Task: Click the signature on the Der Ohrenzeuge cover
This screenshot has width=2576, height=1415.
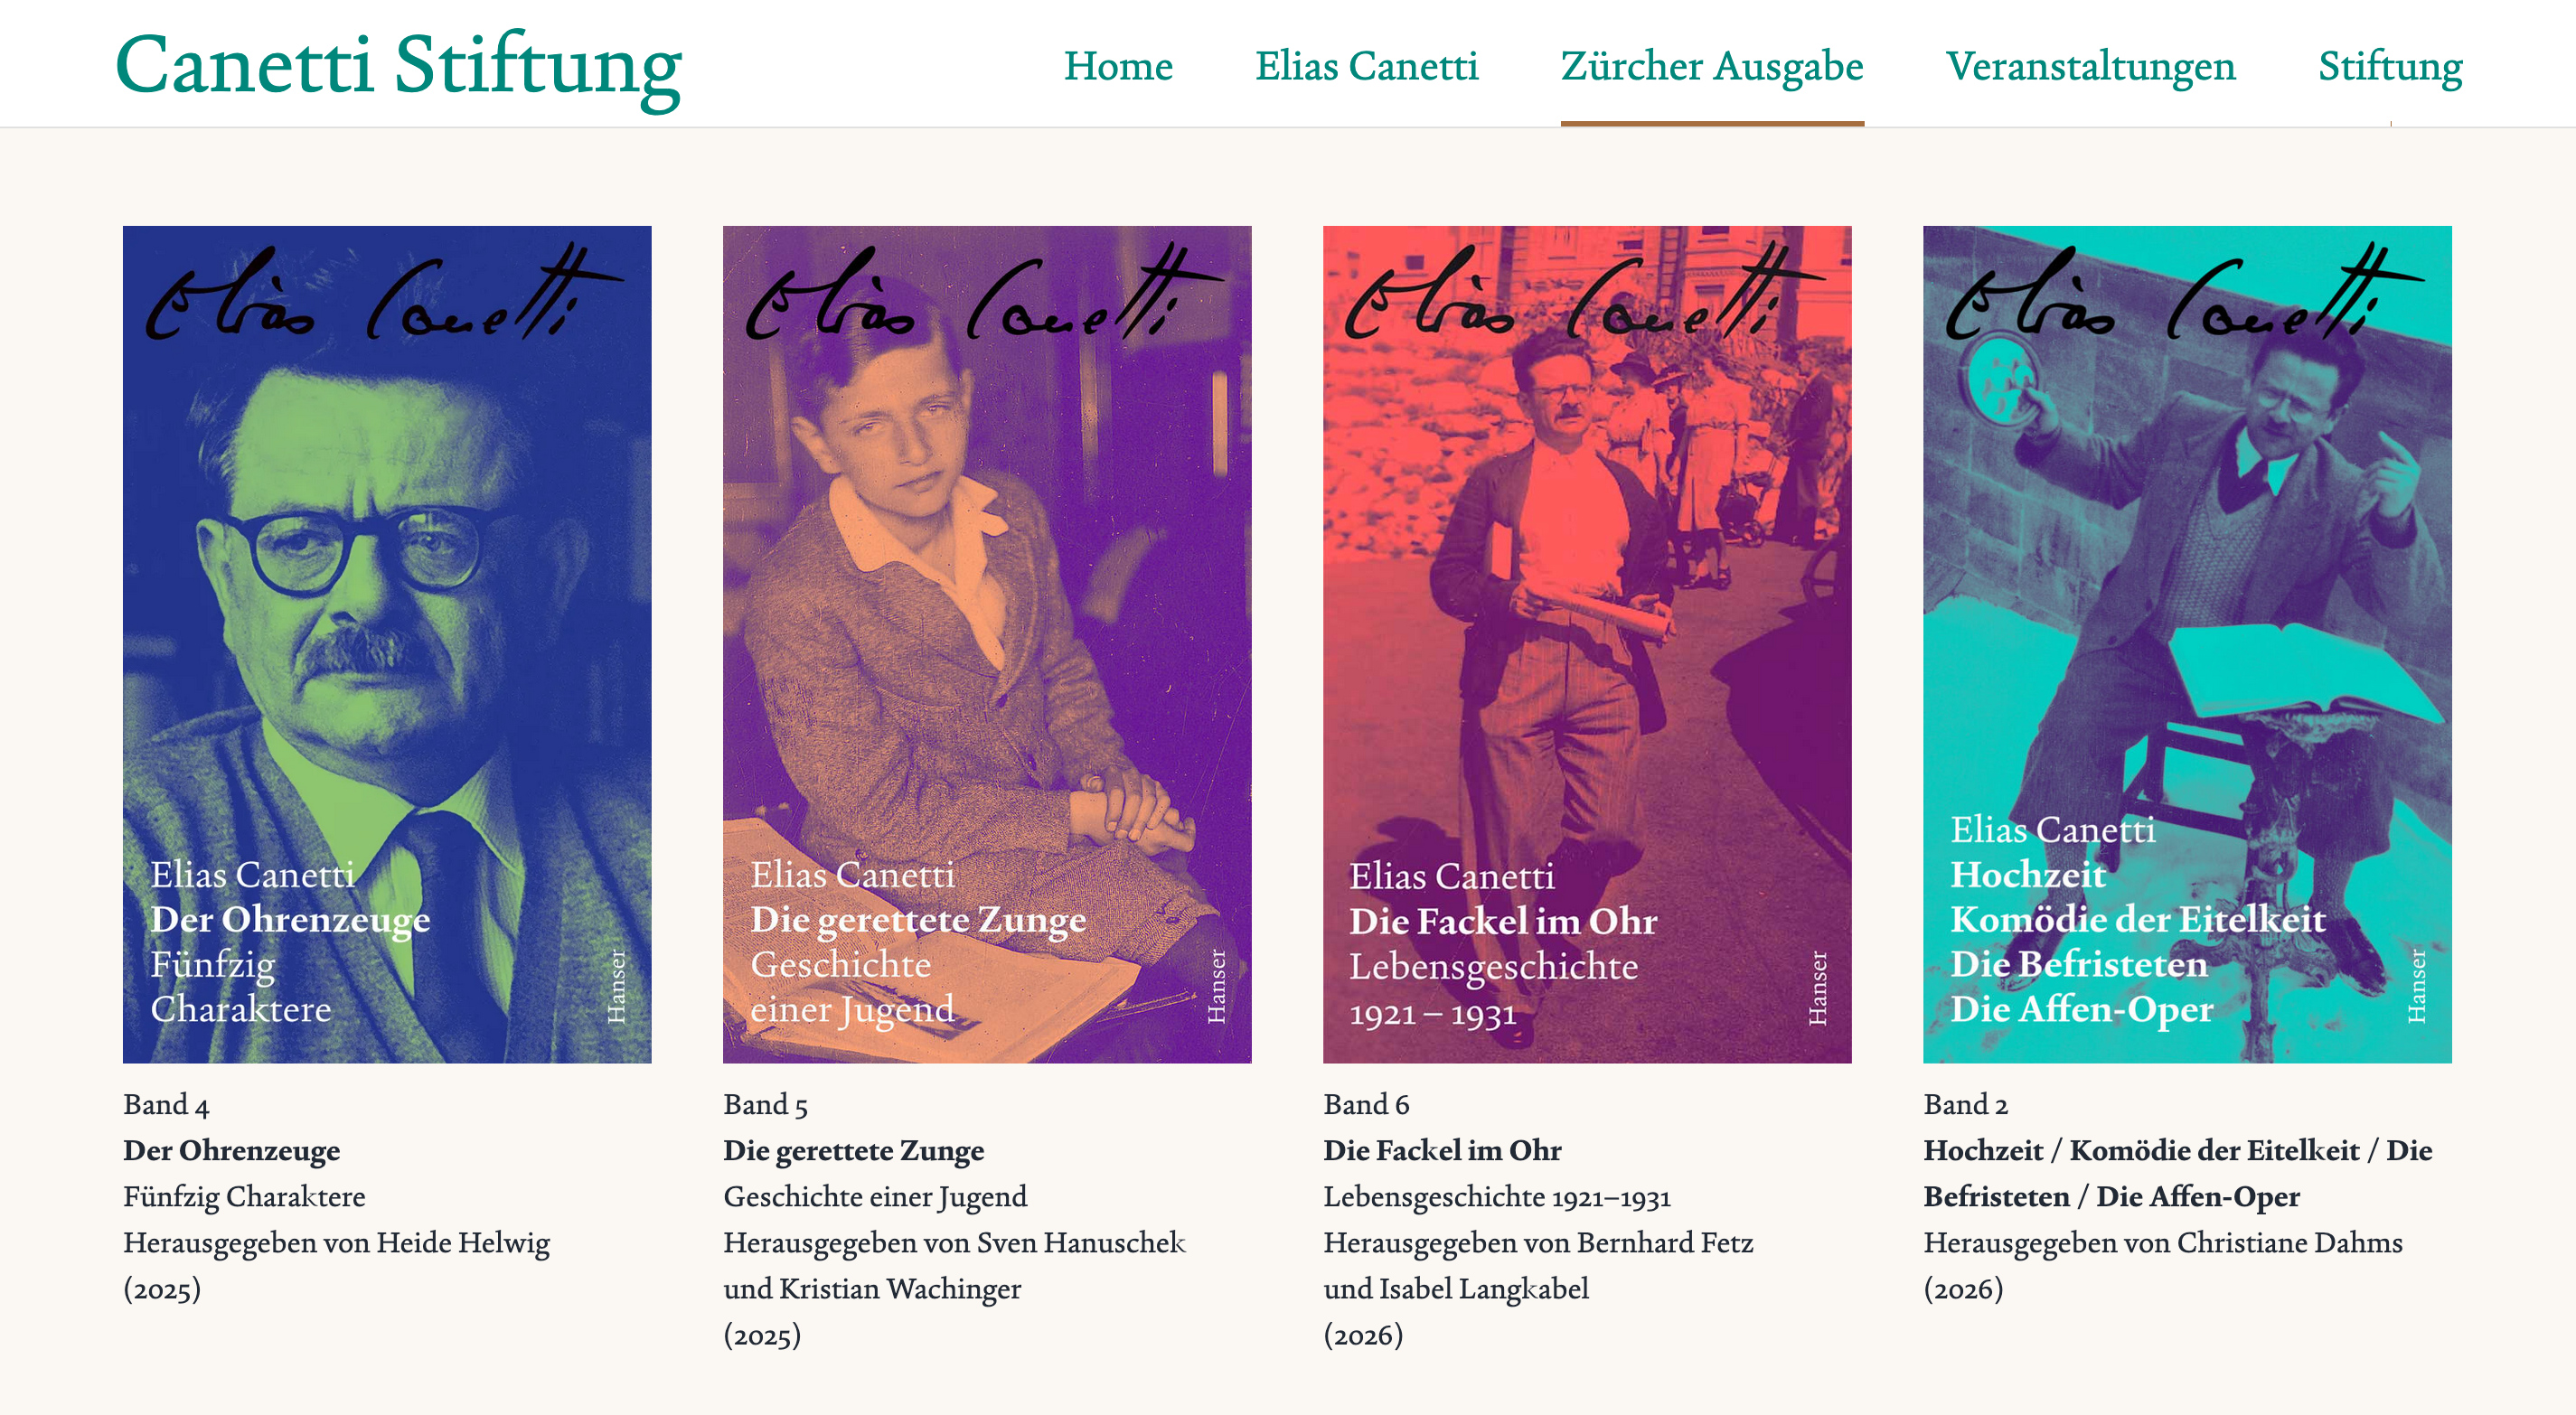Action: click(x=380, y=295)
